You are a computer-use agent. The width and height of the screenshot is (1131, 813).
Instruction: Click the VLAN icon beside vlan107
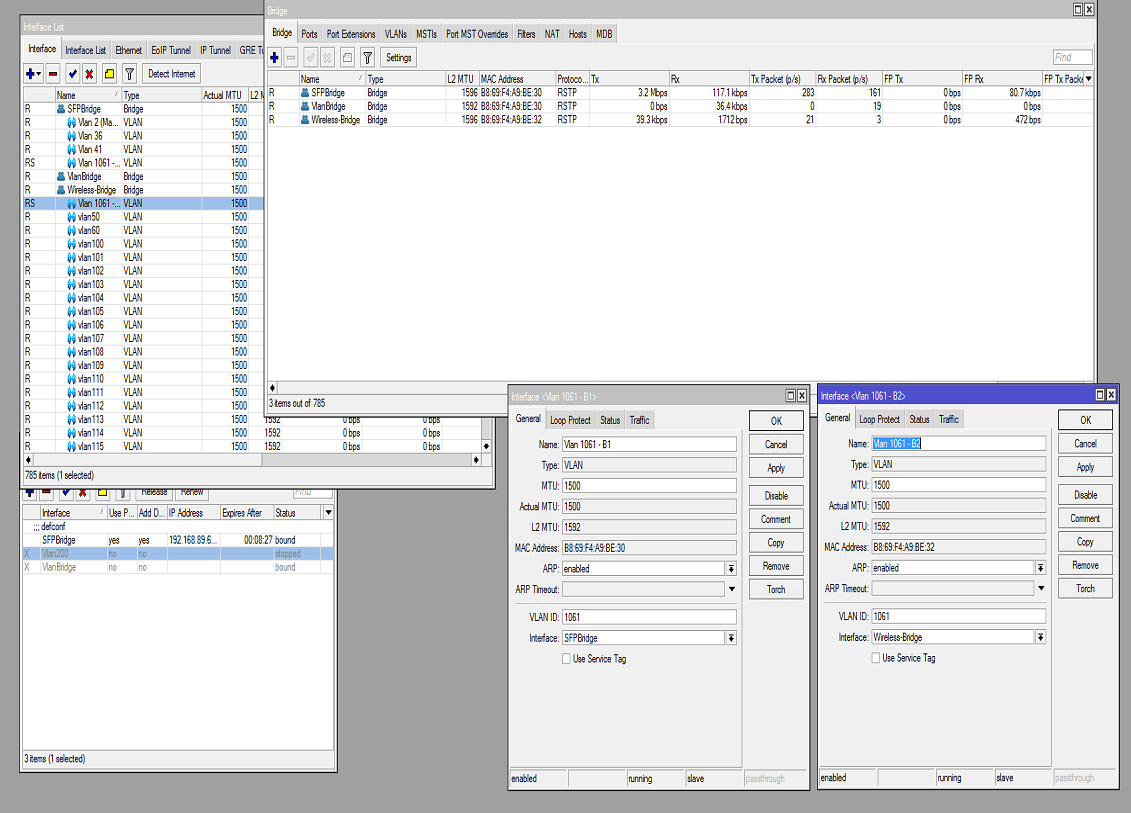(x=71, y=338)
